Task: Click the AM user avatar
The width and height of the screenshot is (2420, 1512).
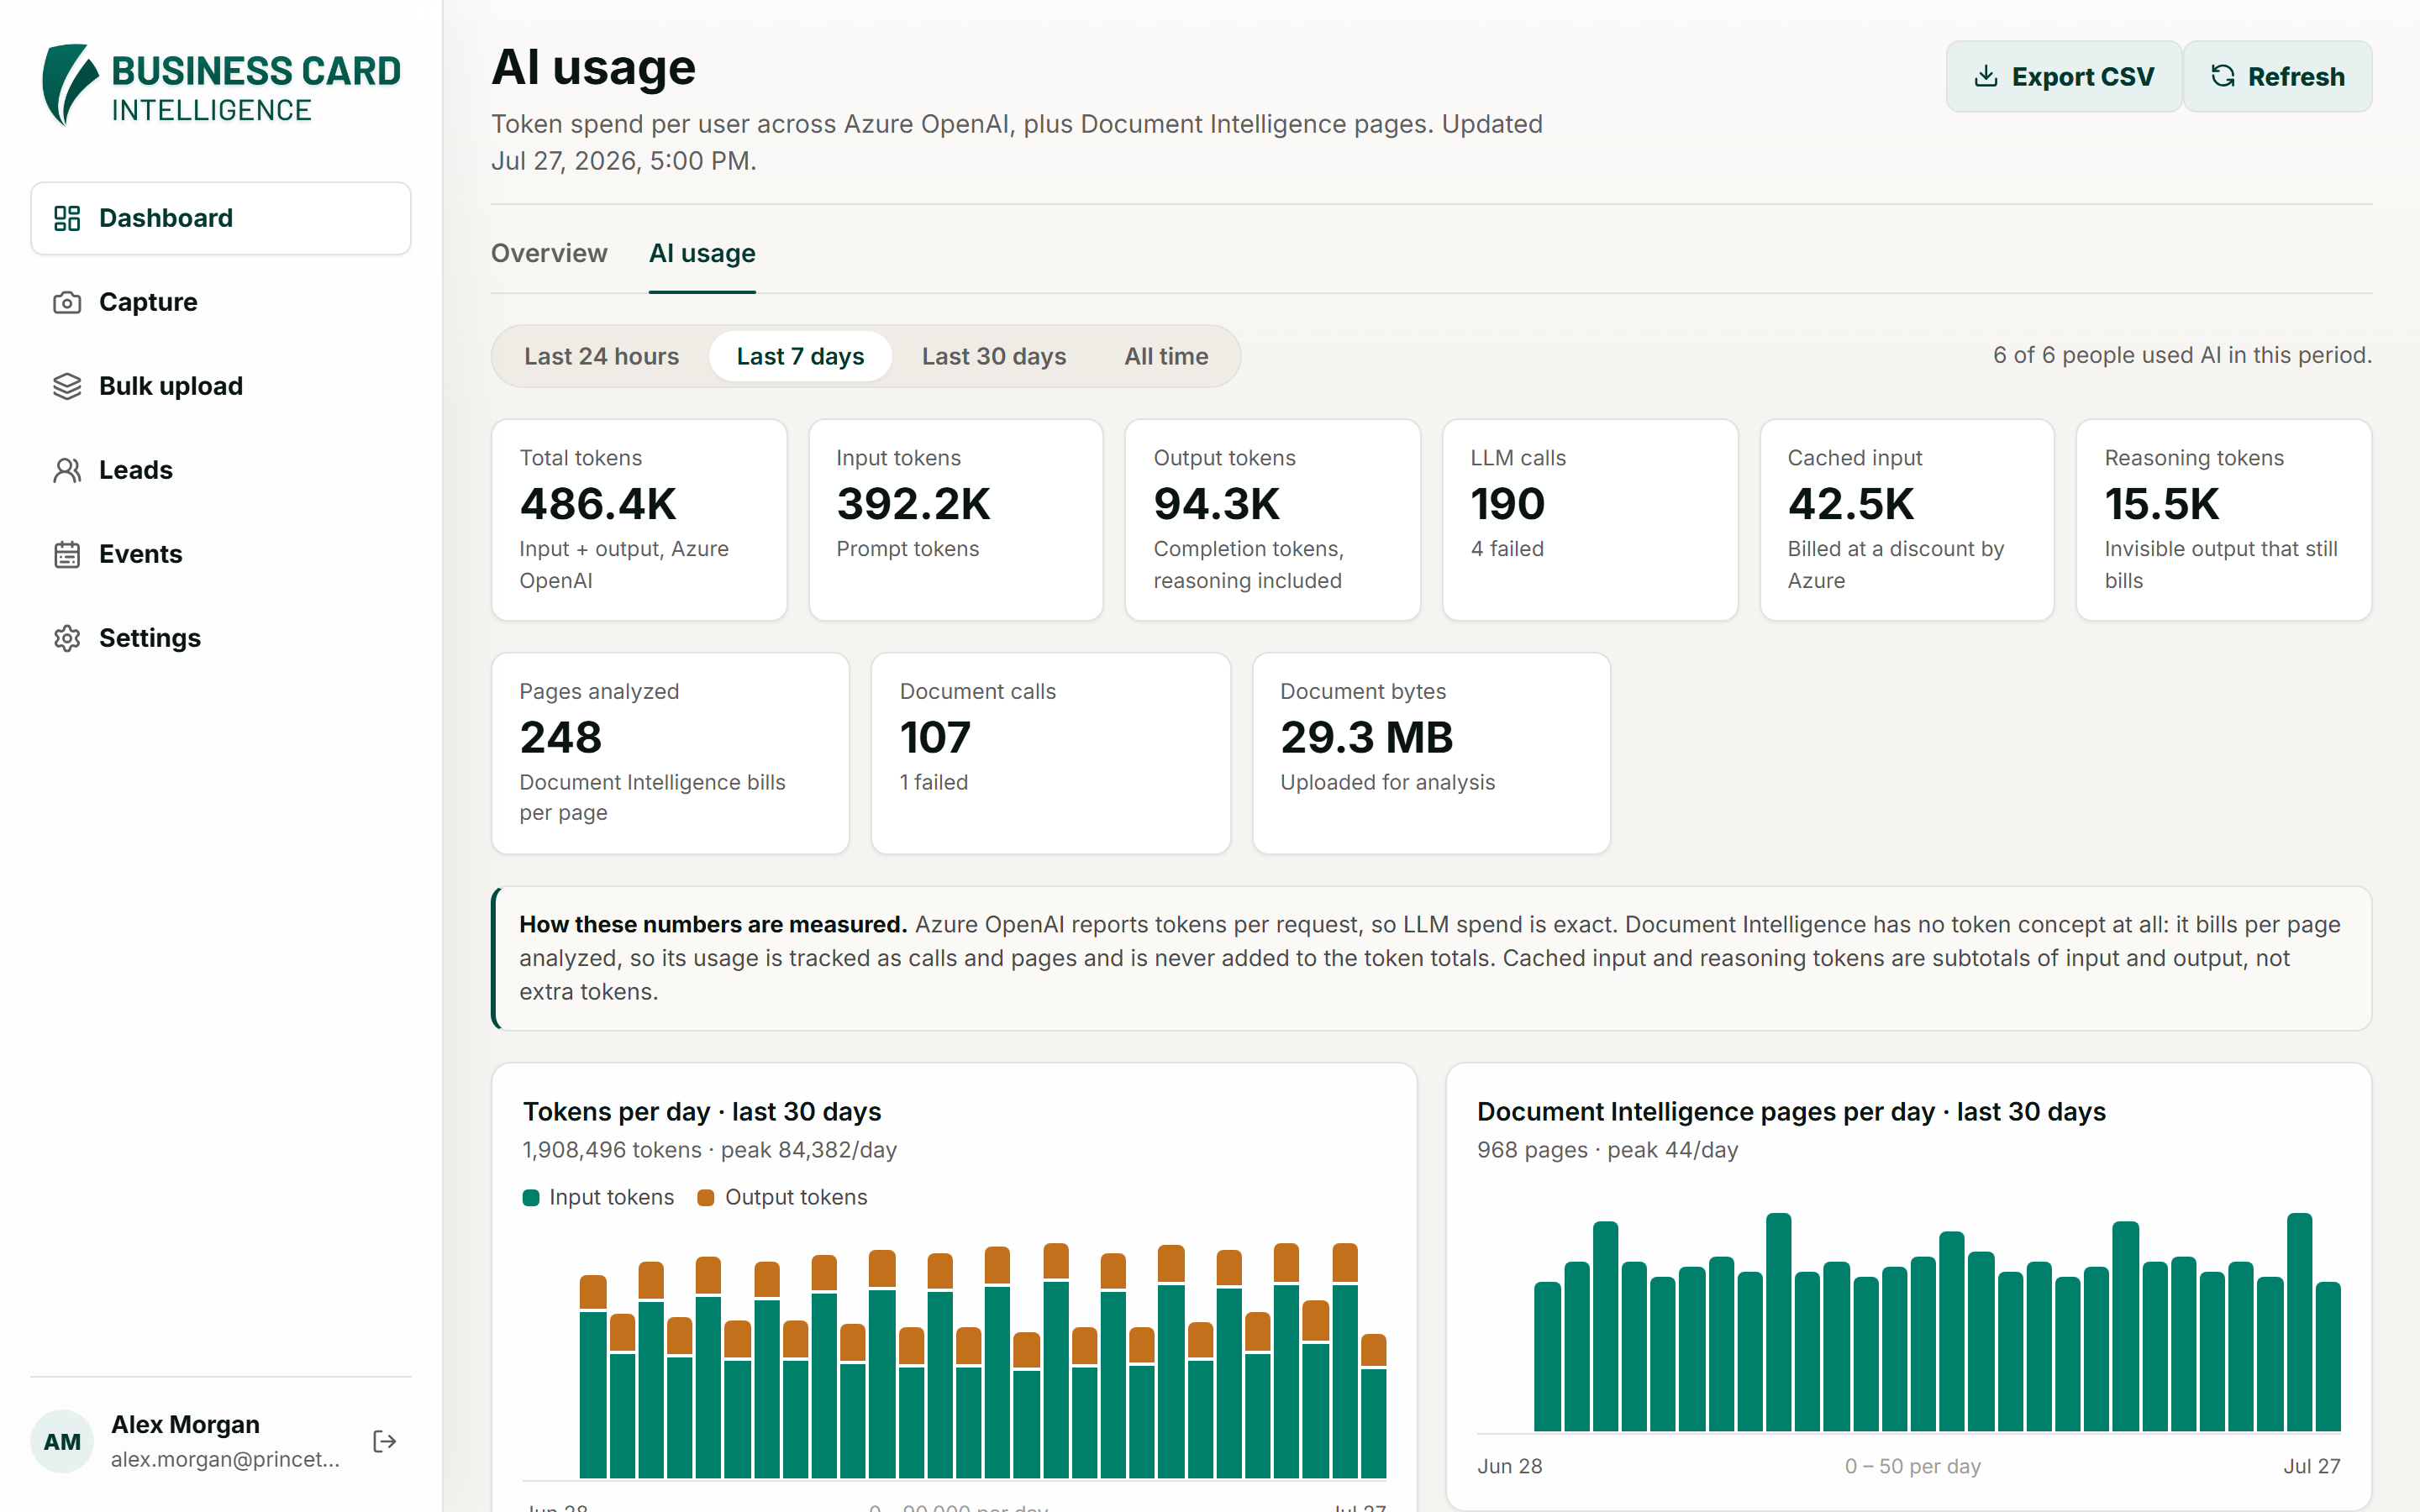Action: [62, 1441]
